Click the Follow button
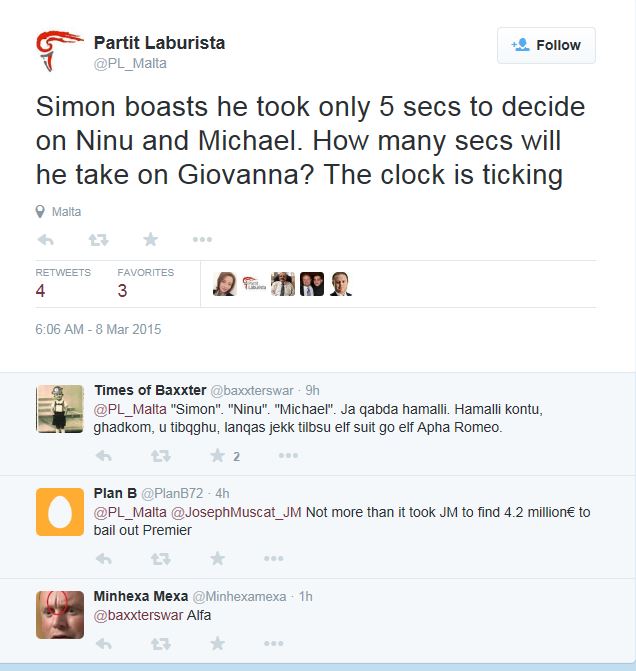 546,45
